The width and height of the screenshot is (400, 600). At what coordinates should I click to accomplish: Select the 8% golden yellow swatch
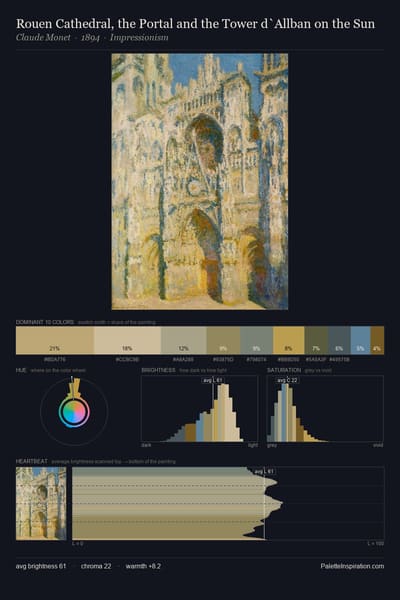[289, 340]
